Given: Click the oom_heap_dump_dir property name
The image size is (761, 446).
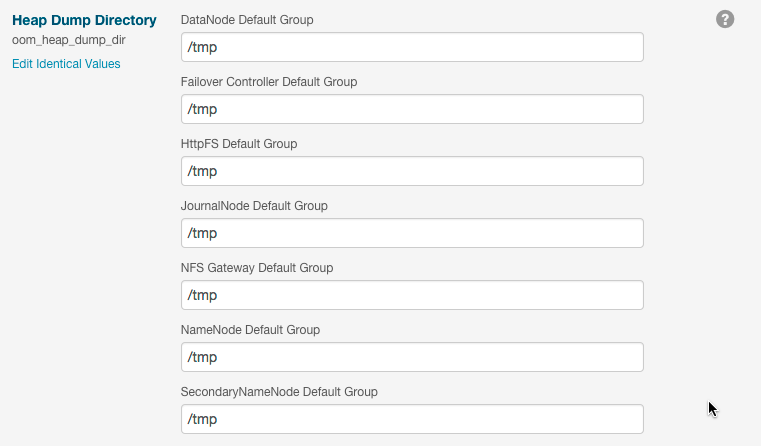Looking at the screenshot, I should (68, 41).
